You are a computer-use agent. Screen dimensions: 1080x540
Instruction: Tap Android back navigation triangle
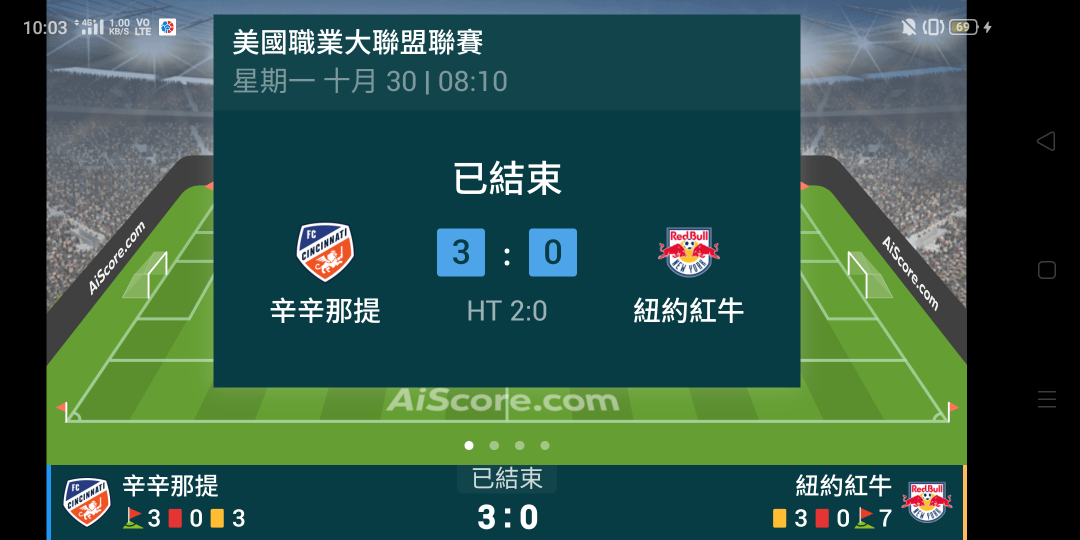coord(1046,141)
